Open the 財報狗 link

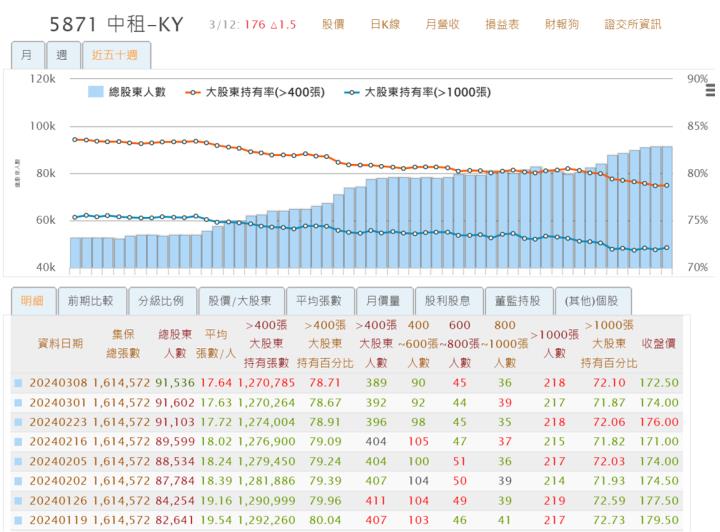click(562, 24)
